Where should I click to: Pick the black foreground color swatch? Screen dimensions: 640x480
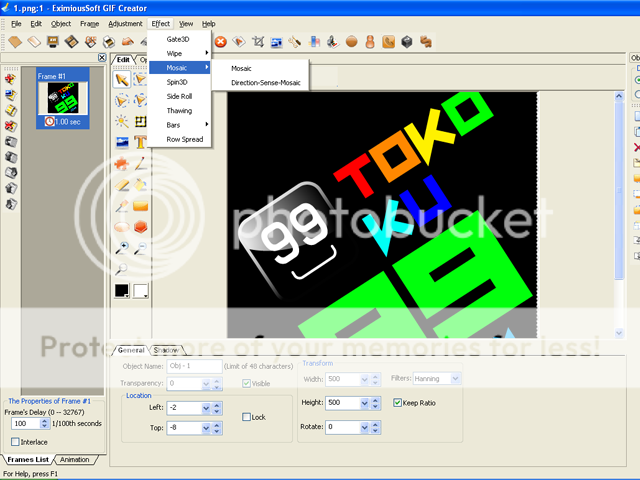[122, 291]
